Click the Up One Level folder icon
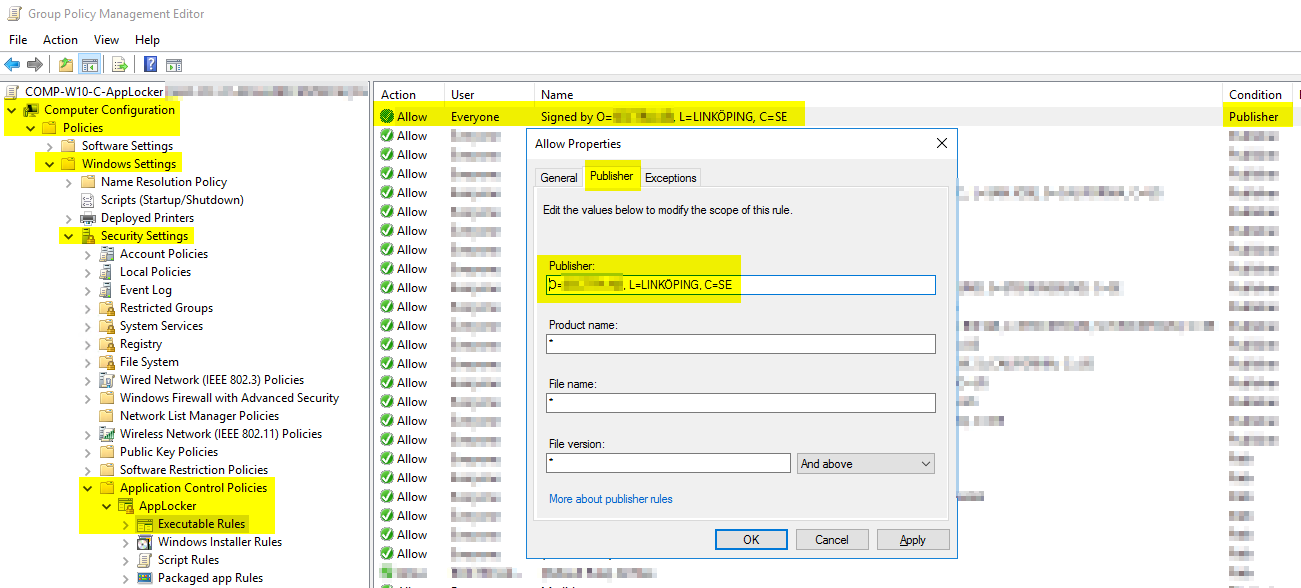The height and width of the screenshot is (588, 1301). [66, 65]
